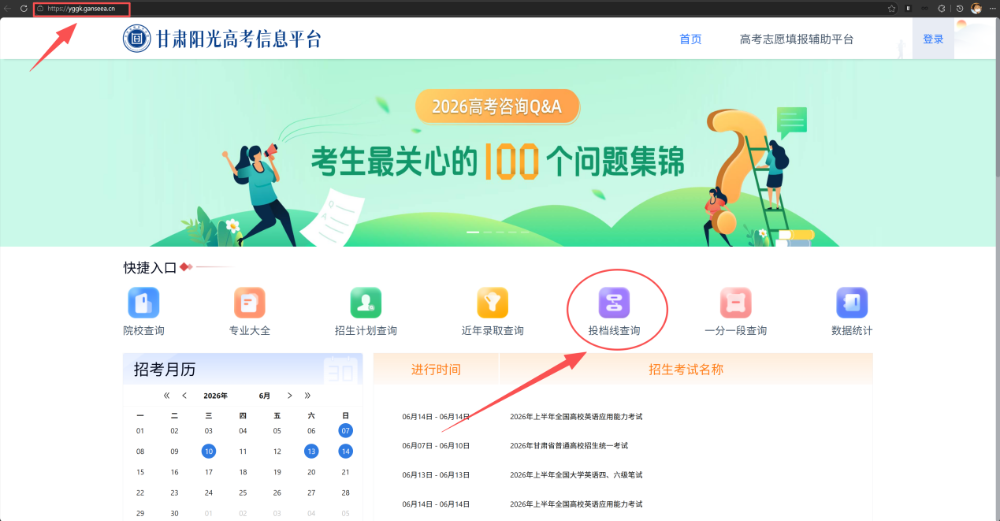Viewport: 1000px width, 521px height.
Task: Open the browser extension icon beside the history icon
Action: point(941,8)
